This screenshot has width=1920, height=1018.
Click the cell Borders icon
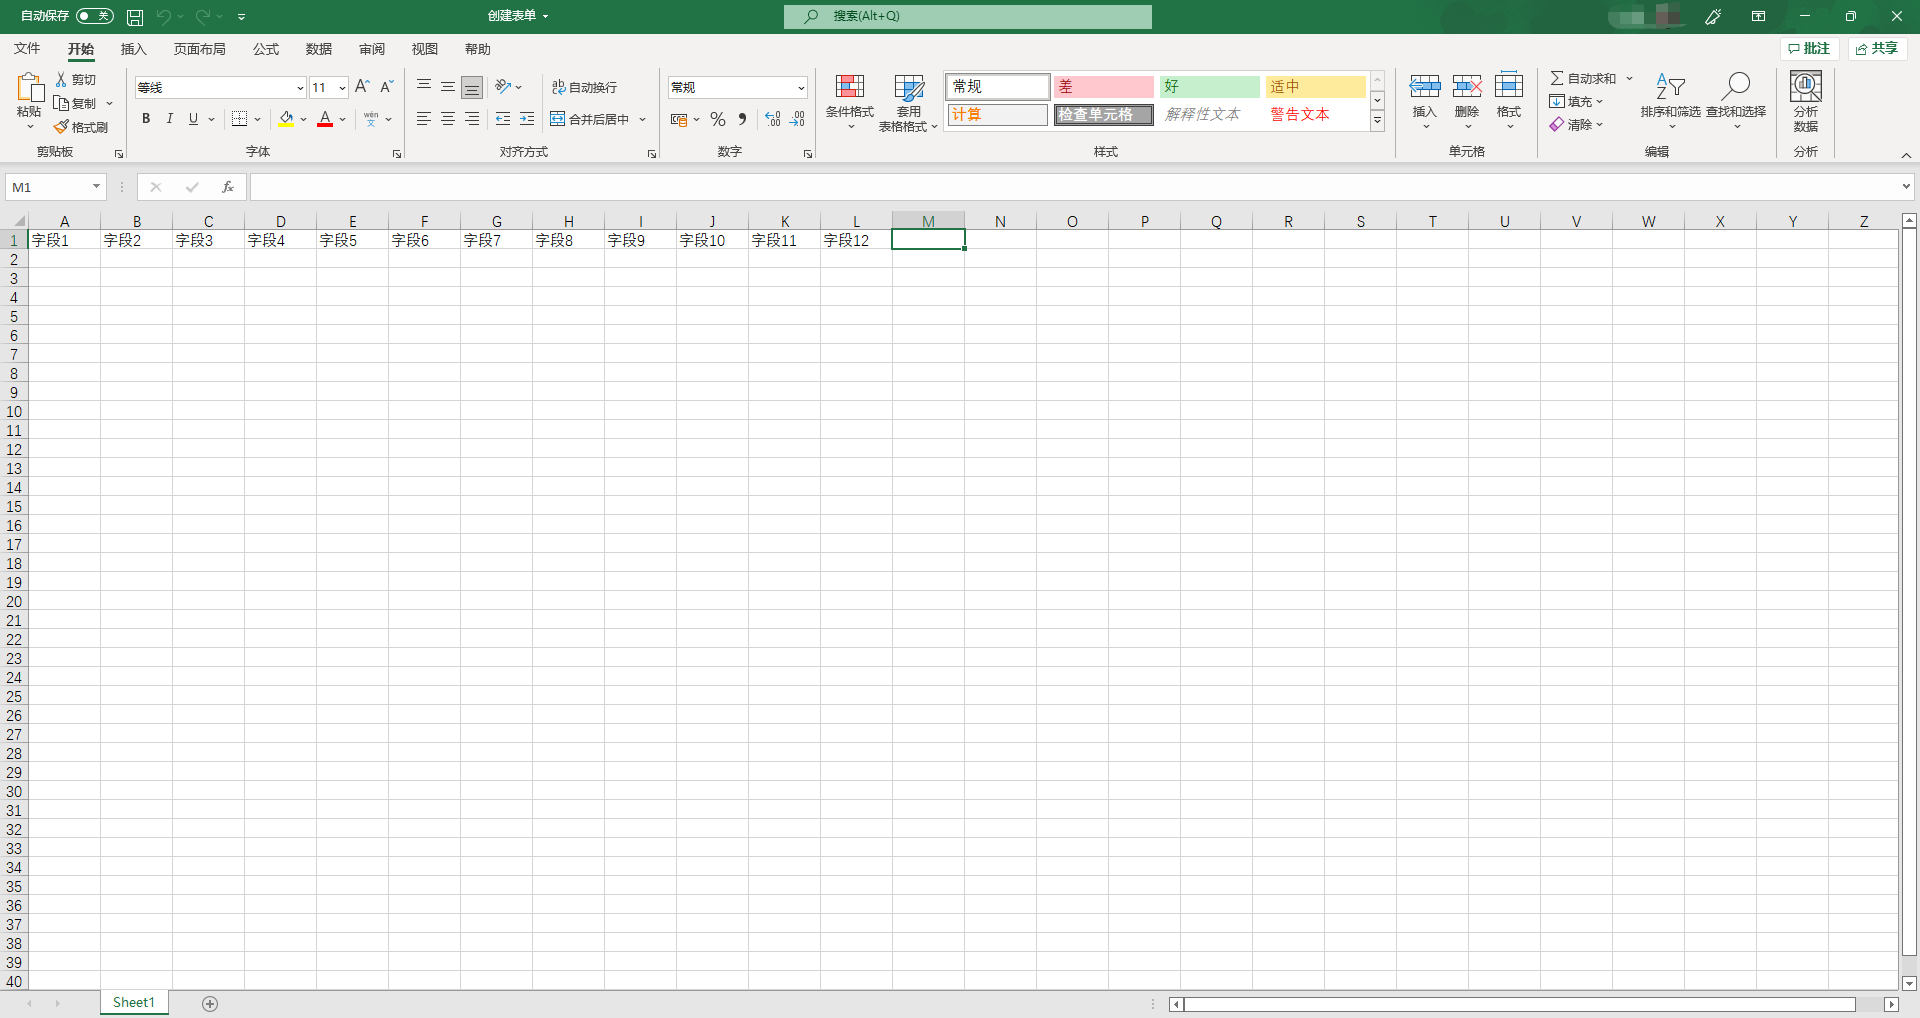click(240, 119)
